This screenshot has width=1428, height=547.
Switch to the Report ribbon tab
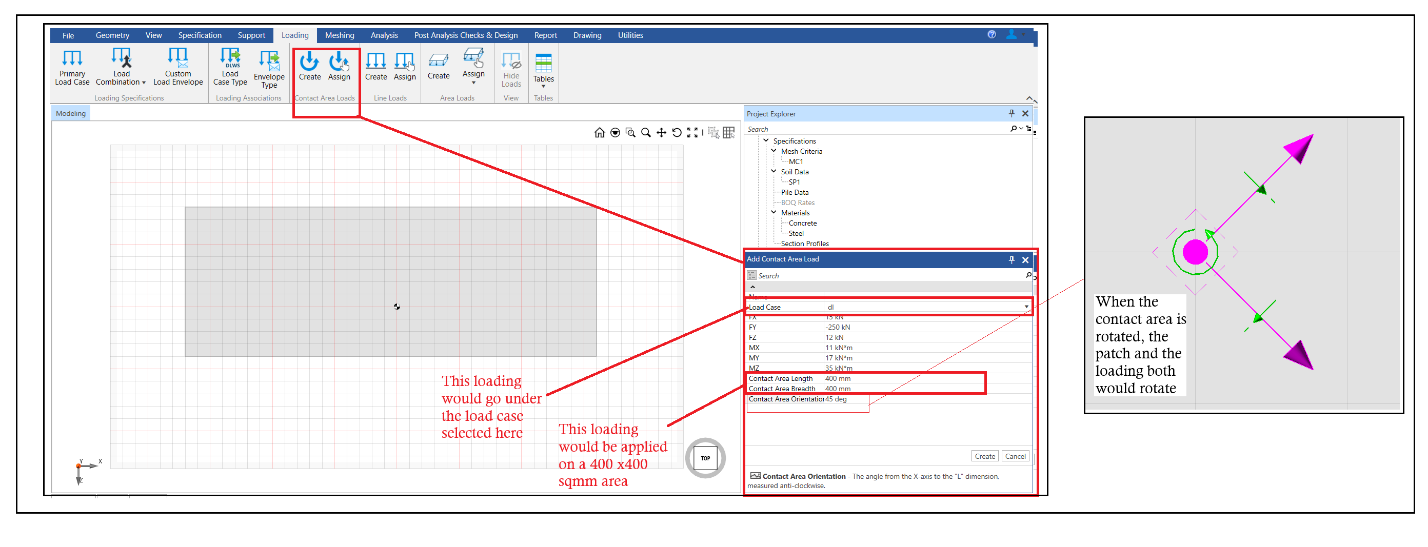click(x=546, y=35)
